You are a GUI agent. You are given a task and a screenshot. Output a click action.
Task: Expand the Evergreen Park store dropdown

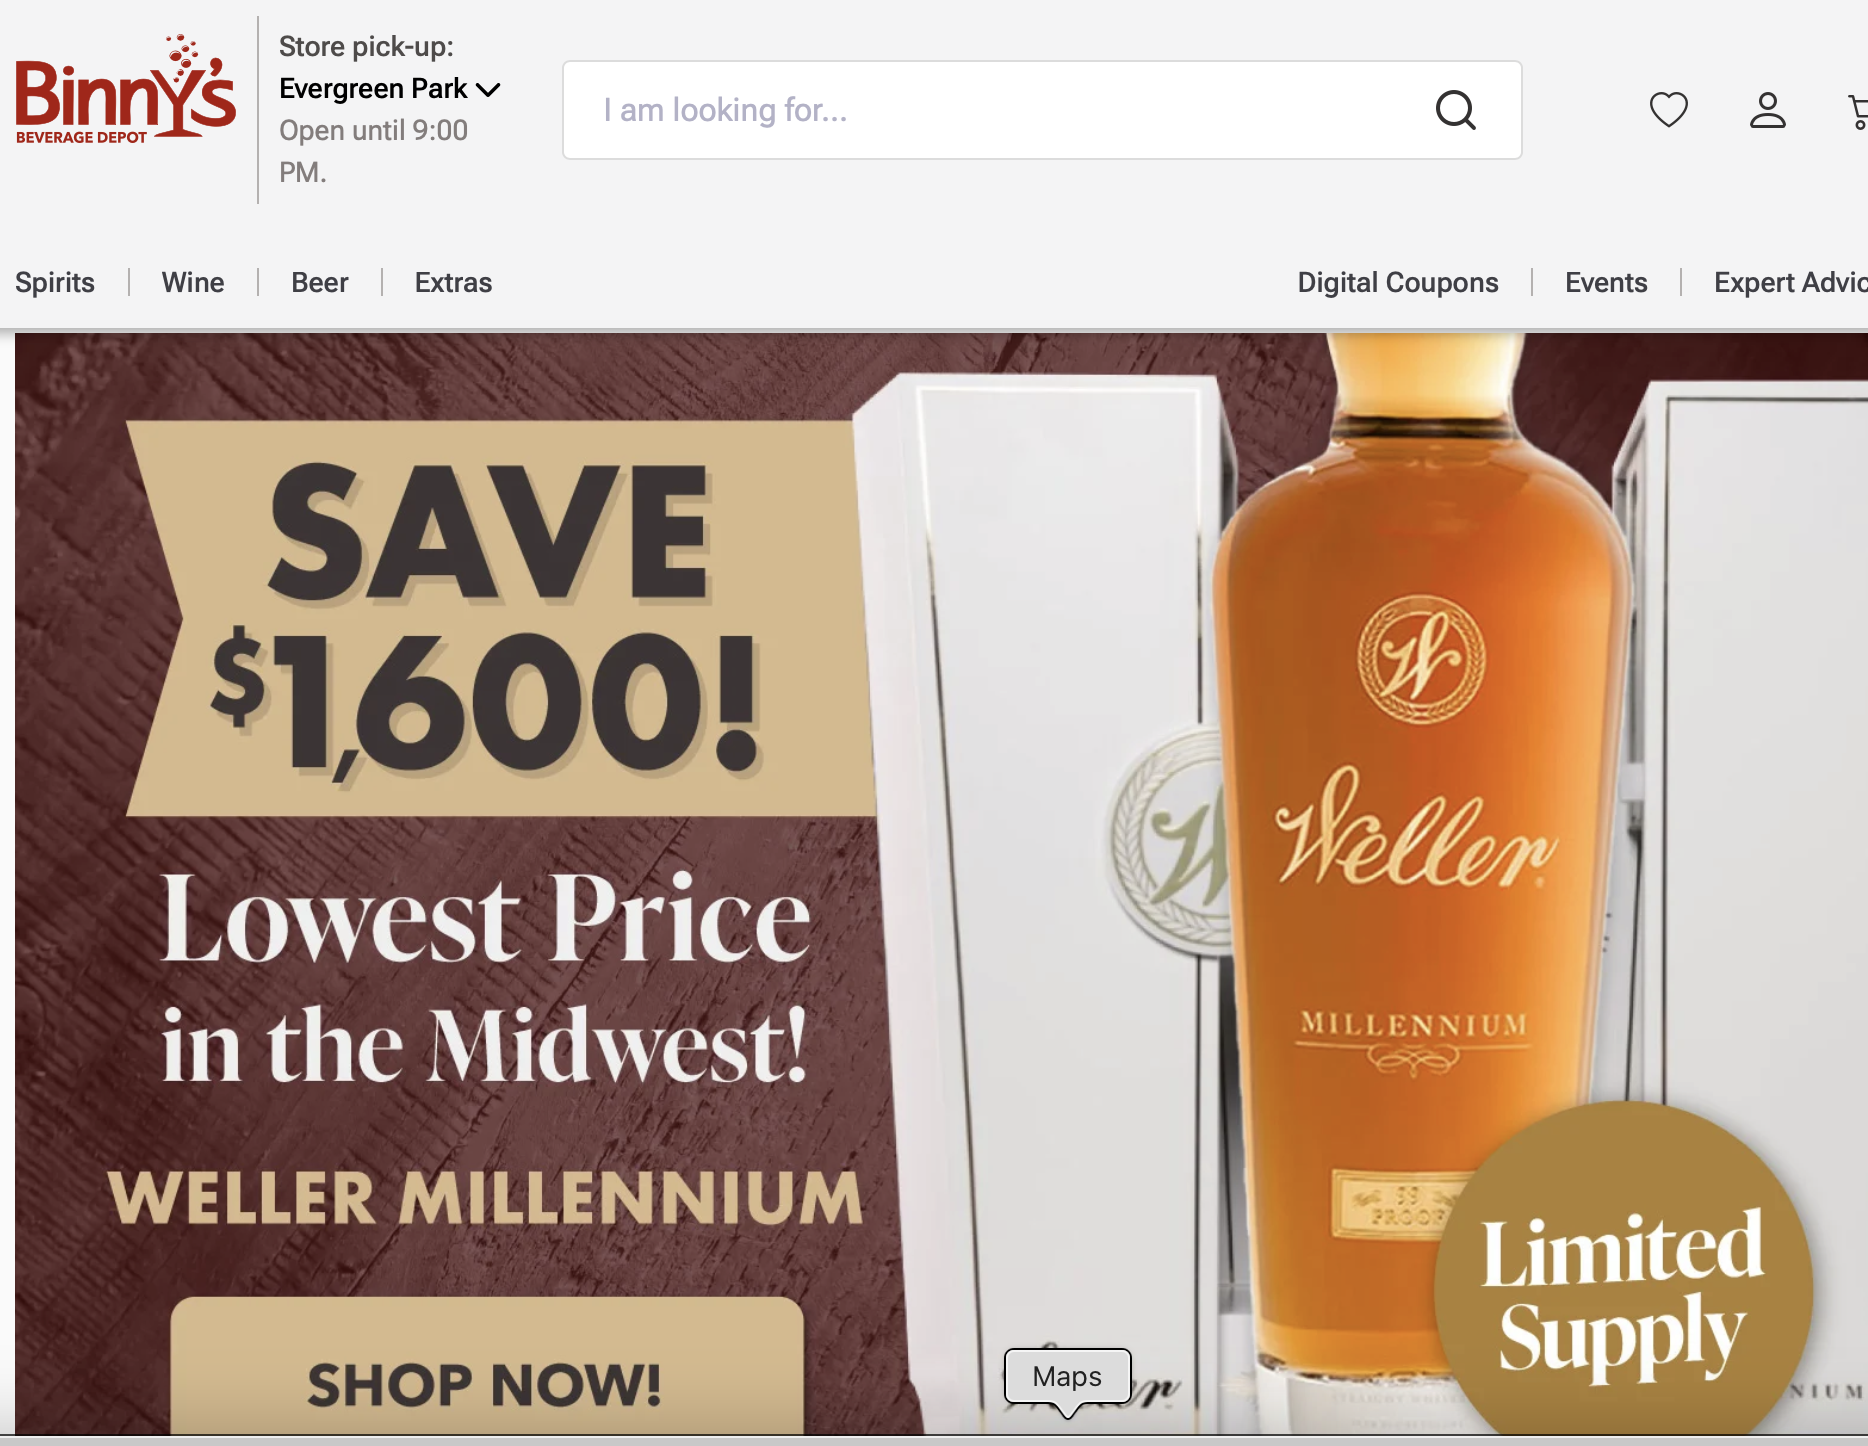(389, 89)
